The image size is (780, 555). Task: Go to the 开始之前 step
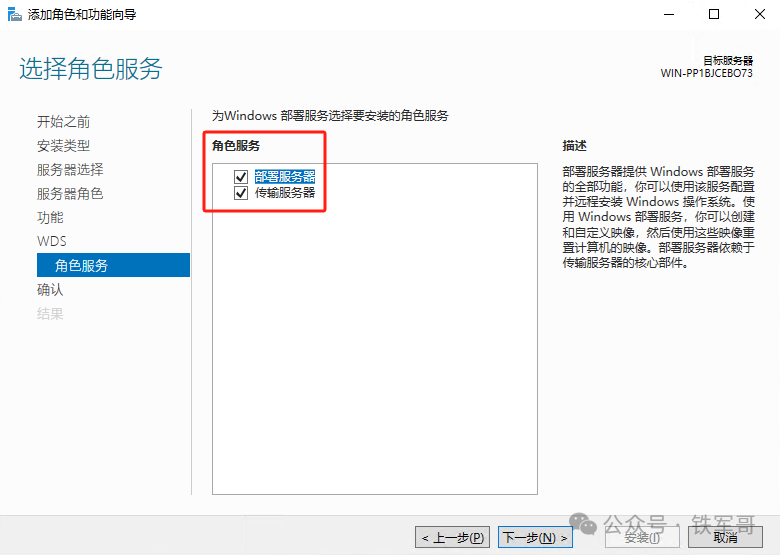[63, 122]
